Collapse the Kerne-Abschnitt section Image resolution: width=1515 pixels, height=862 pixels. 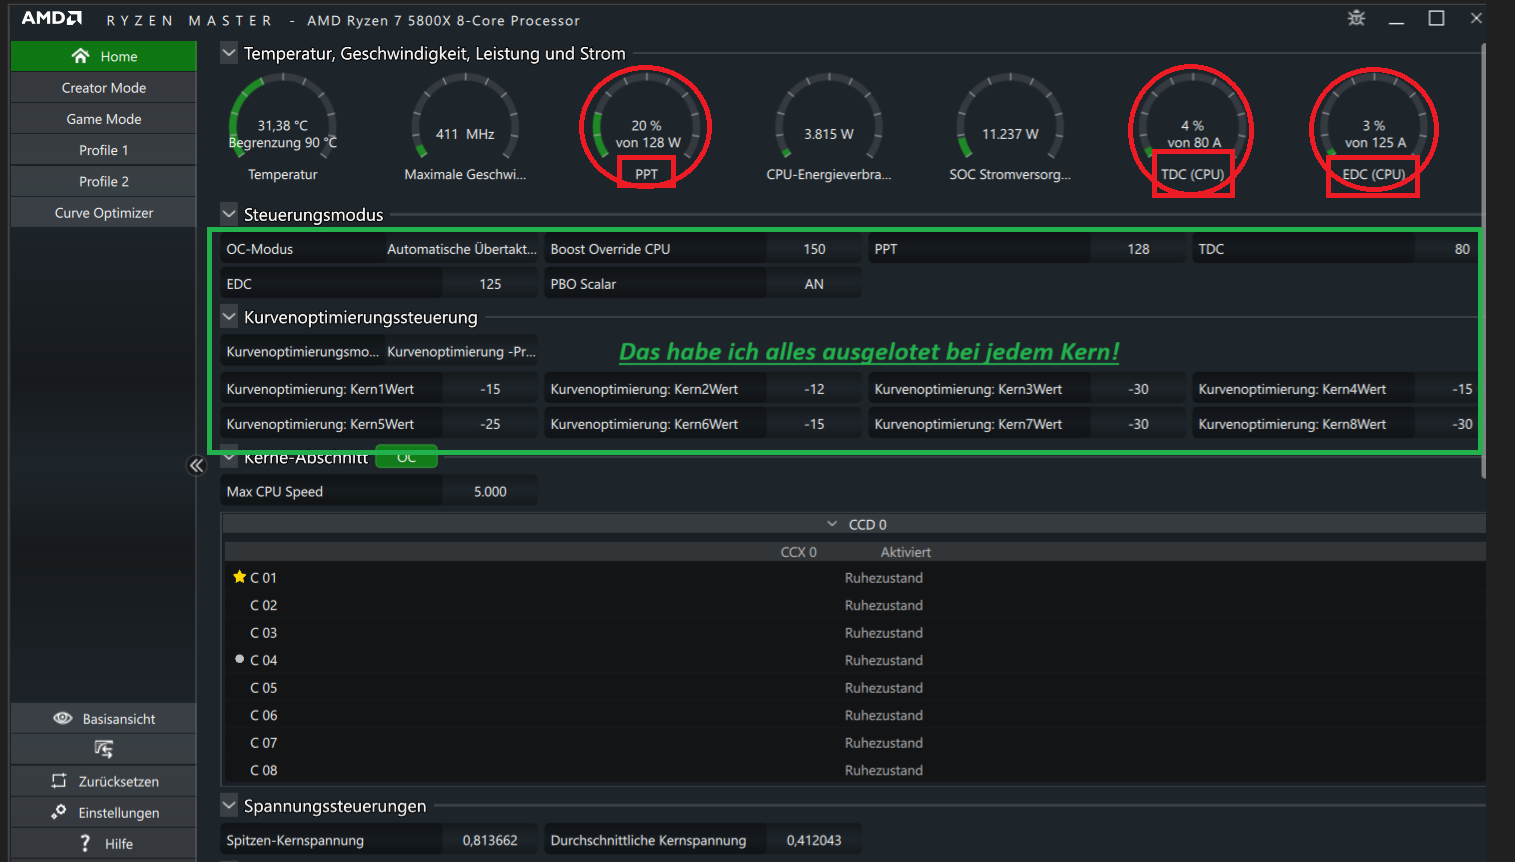point(229,457)
